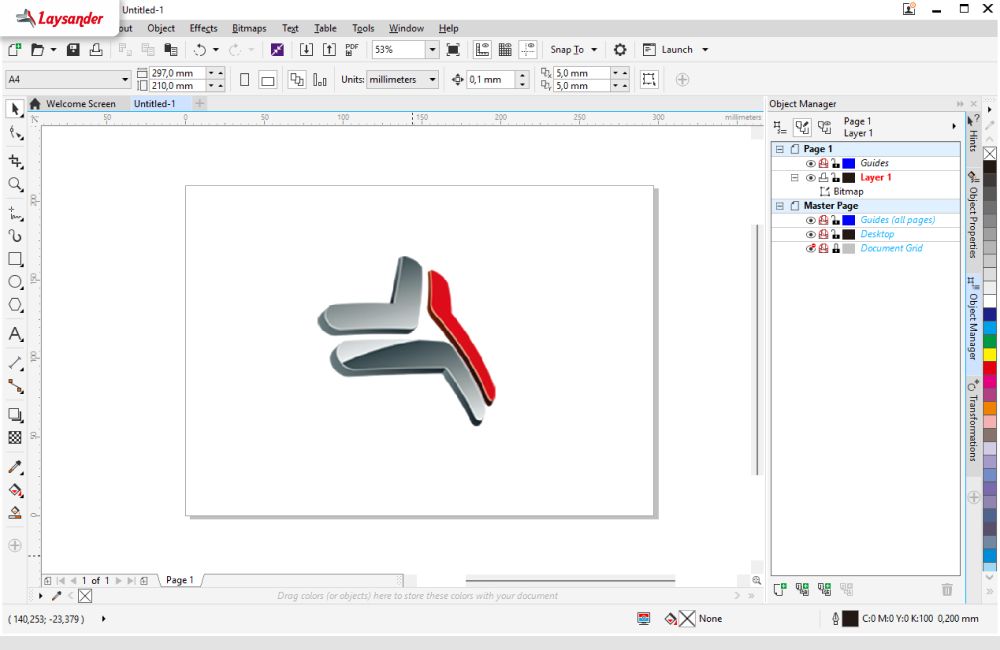1000x650 pixels.
Task: Open the A4 page size dropdown
Action: pos(125,80)
